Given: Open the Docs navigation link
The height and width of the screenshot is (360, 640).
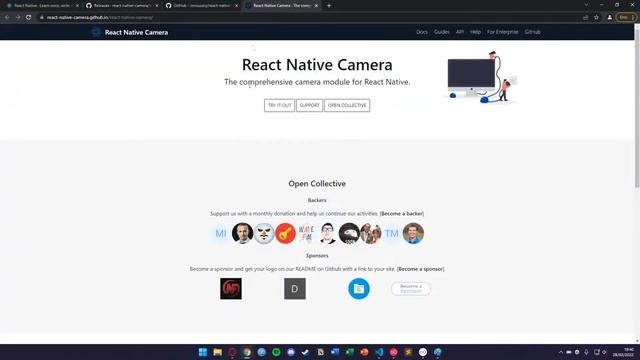Looking at the screenshot, I should 422,32.
